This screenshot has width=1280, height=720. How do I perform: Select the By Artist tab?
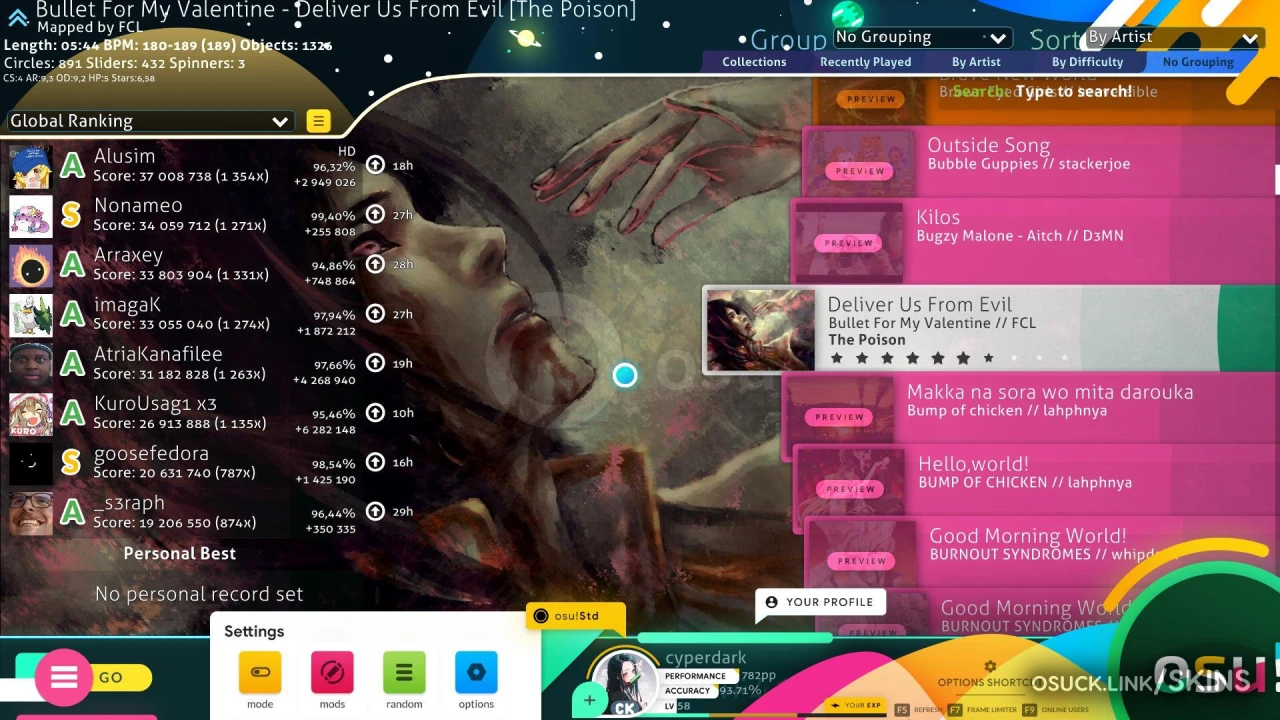(x=976, y=62)
